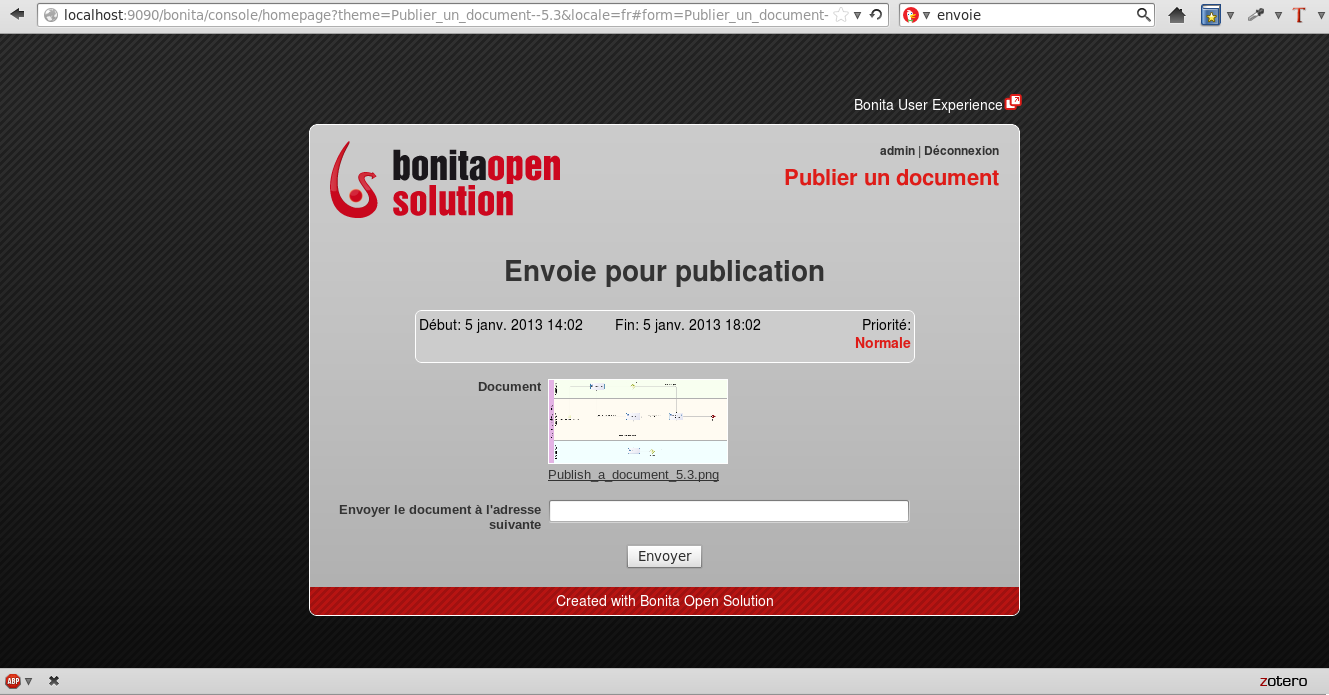
Task: Open the Adblock Plus dropdown arrow
Action: point(28,681)
